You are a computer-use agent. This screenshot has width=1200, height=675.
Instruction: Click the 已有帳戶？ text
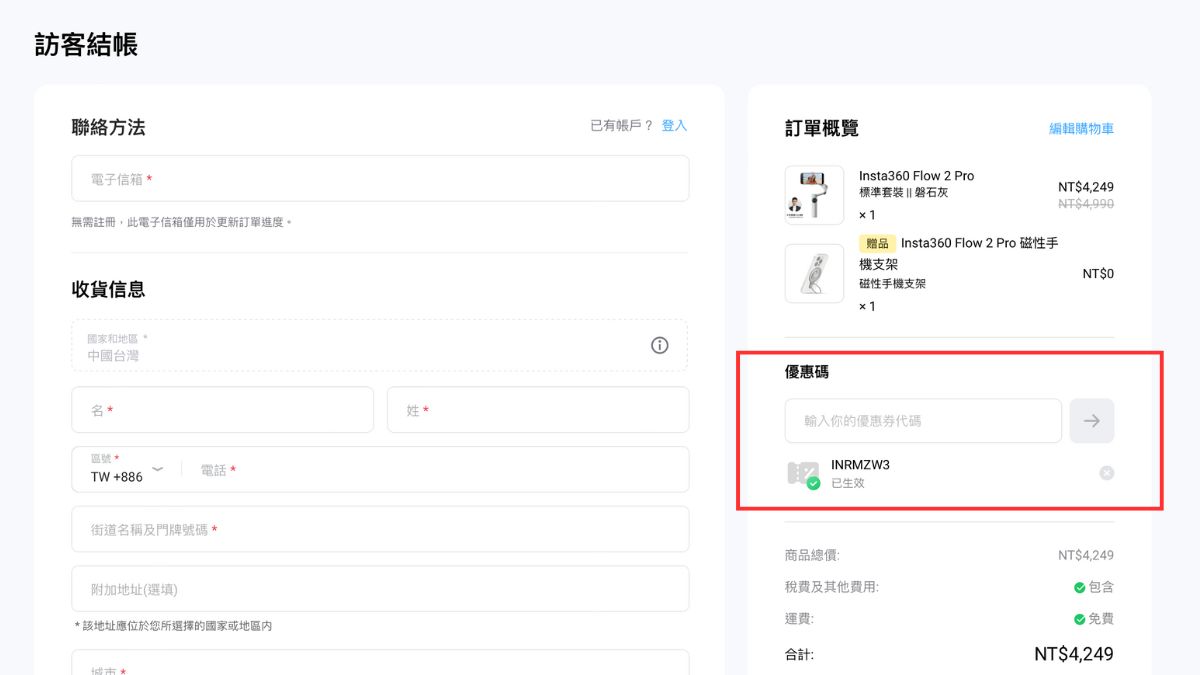tap(621, 126)
